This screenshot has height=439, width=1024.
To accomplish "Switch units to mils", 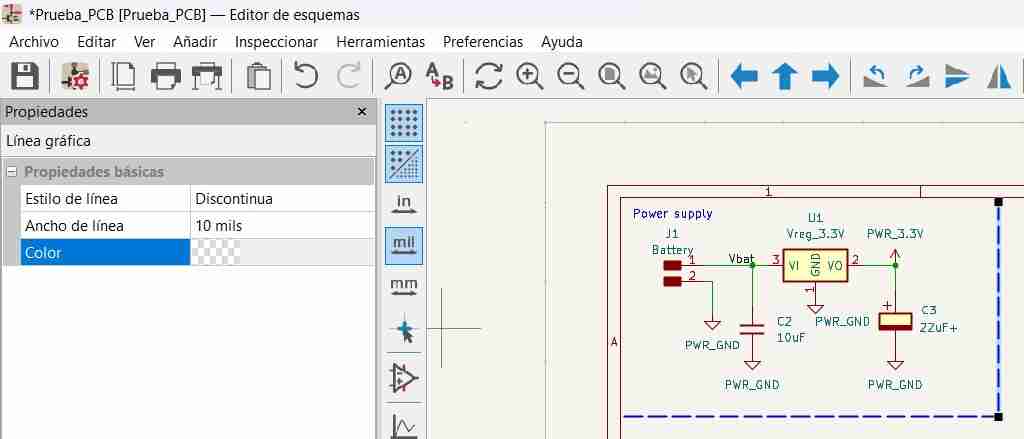I will (404, 246).
